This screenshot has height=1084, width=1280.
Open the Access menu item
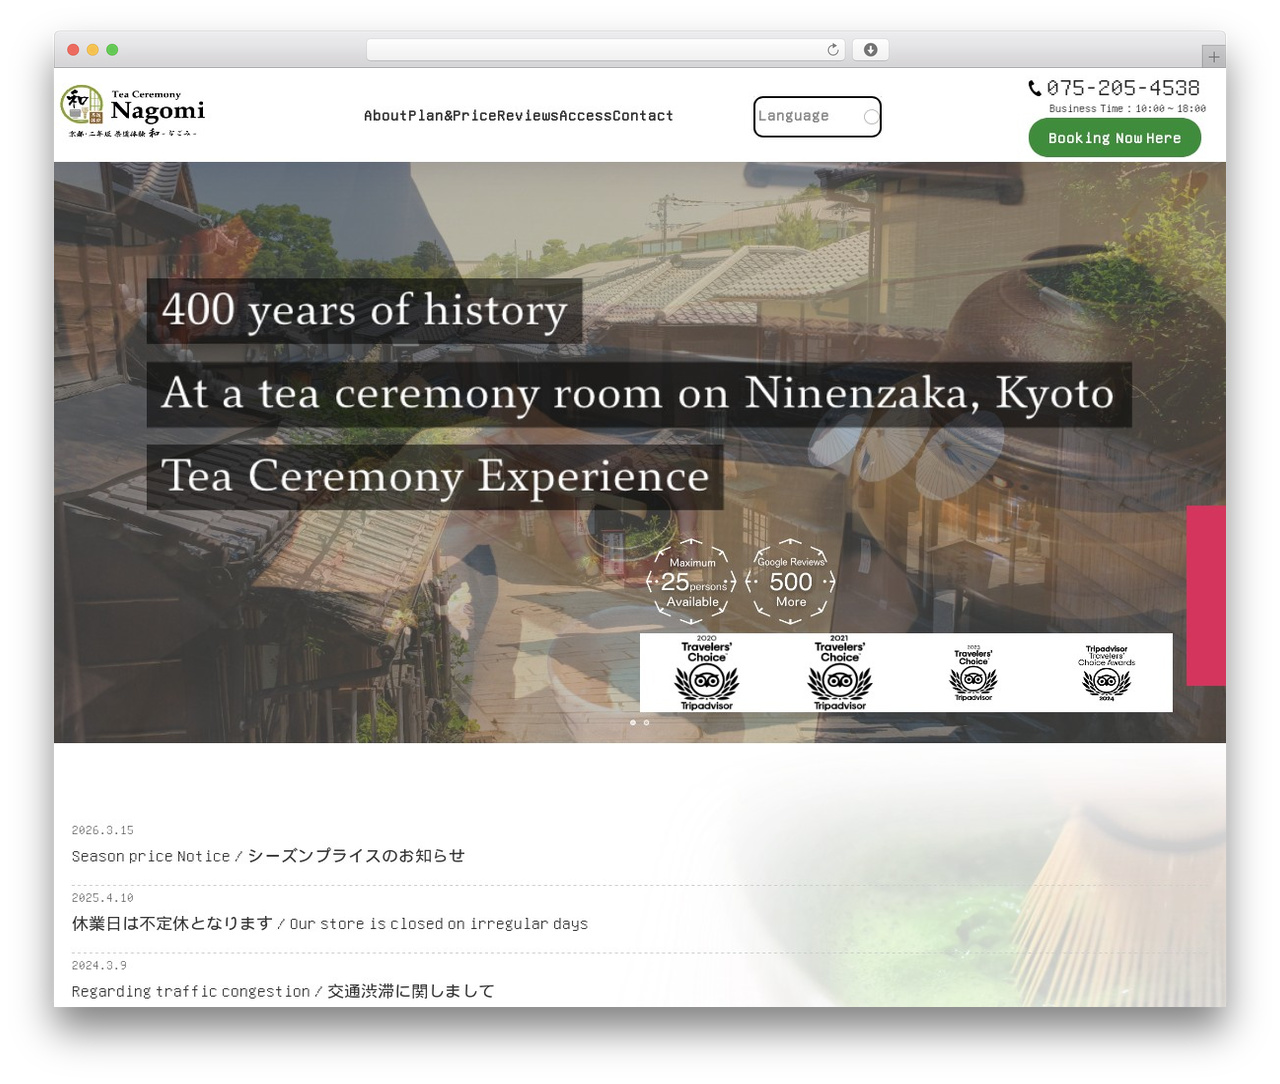(586, 116)
